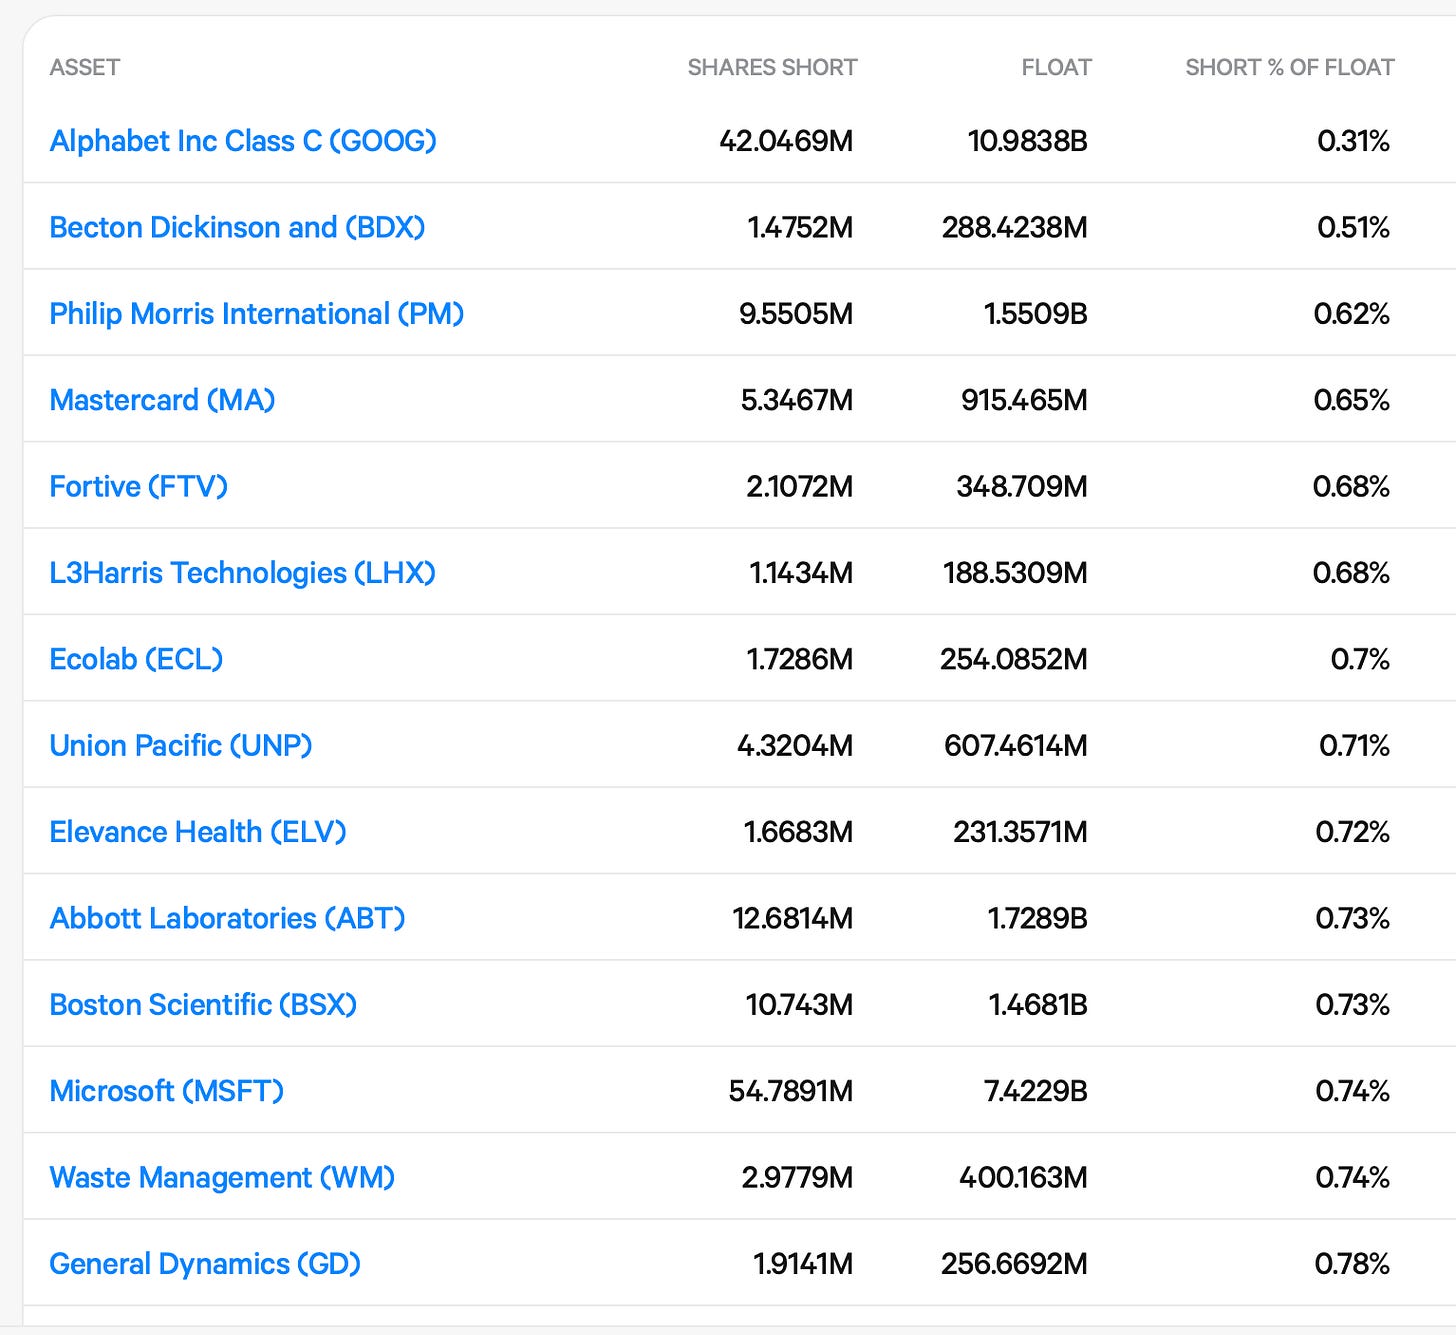Select the 1.4681B float value

pos(1037,1004)
